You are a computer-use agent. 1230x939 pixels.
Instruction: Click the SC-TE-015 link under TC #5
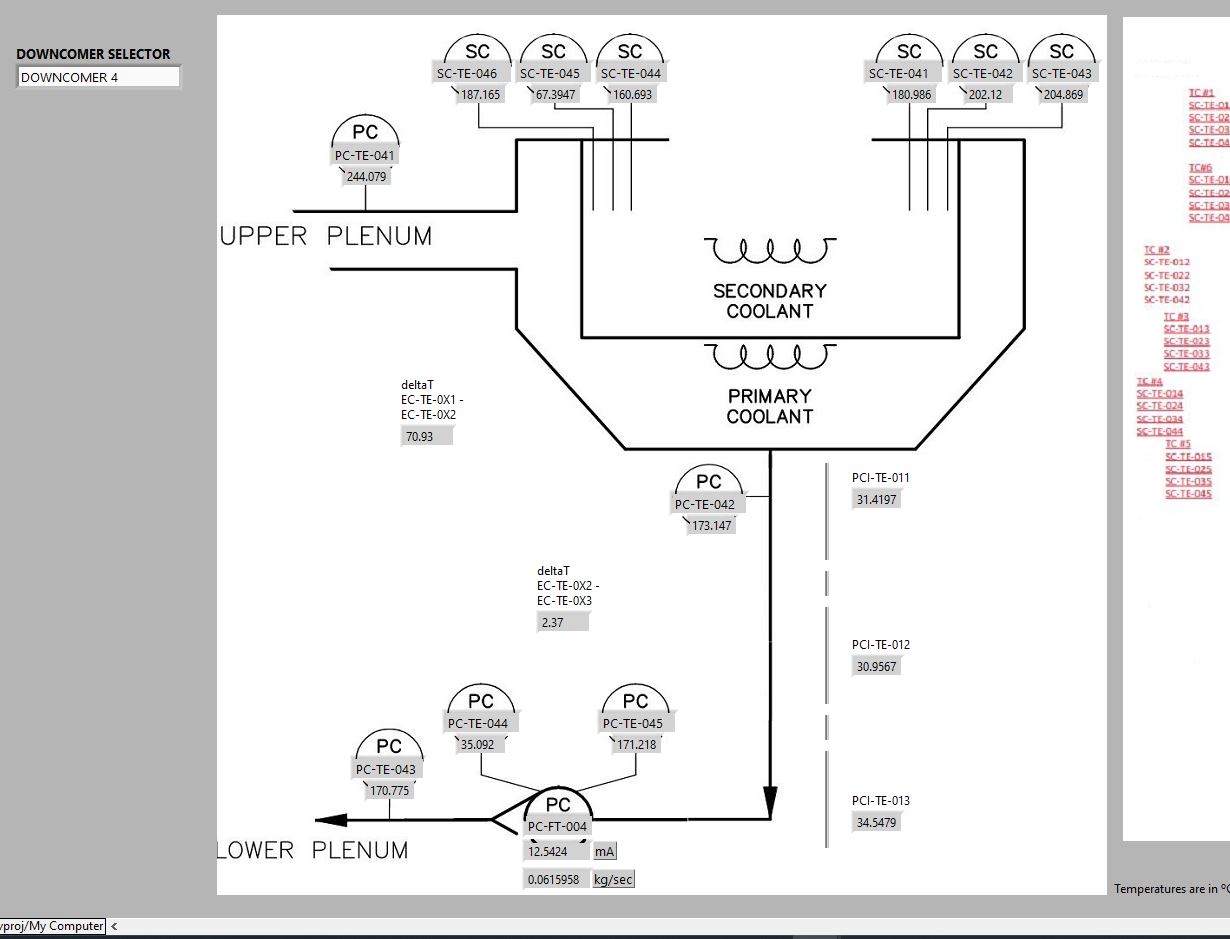(x=1188, y=457)
